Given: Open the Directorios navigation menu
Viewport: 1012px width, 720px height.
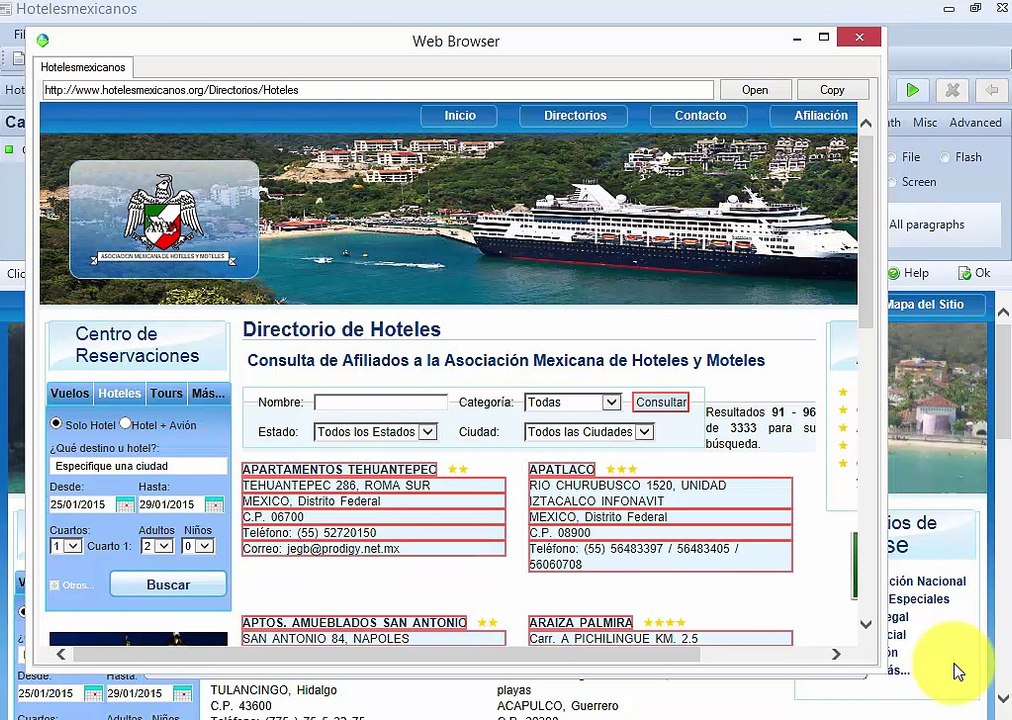Looking at the screenshot, I should 575,116.
